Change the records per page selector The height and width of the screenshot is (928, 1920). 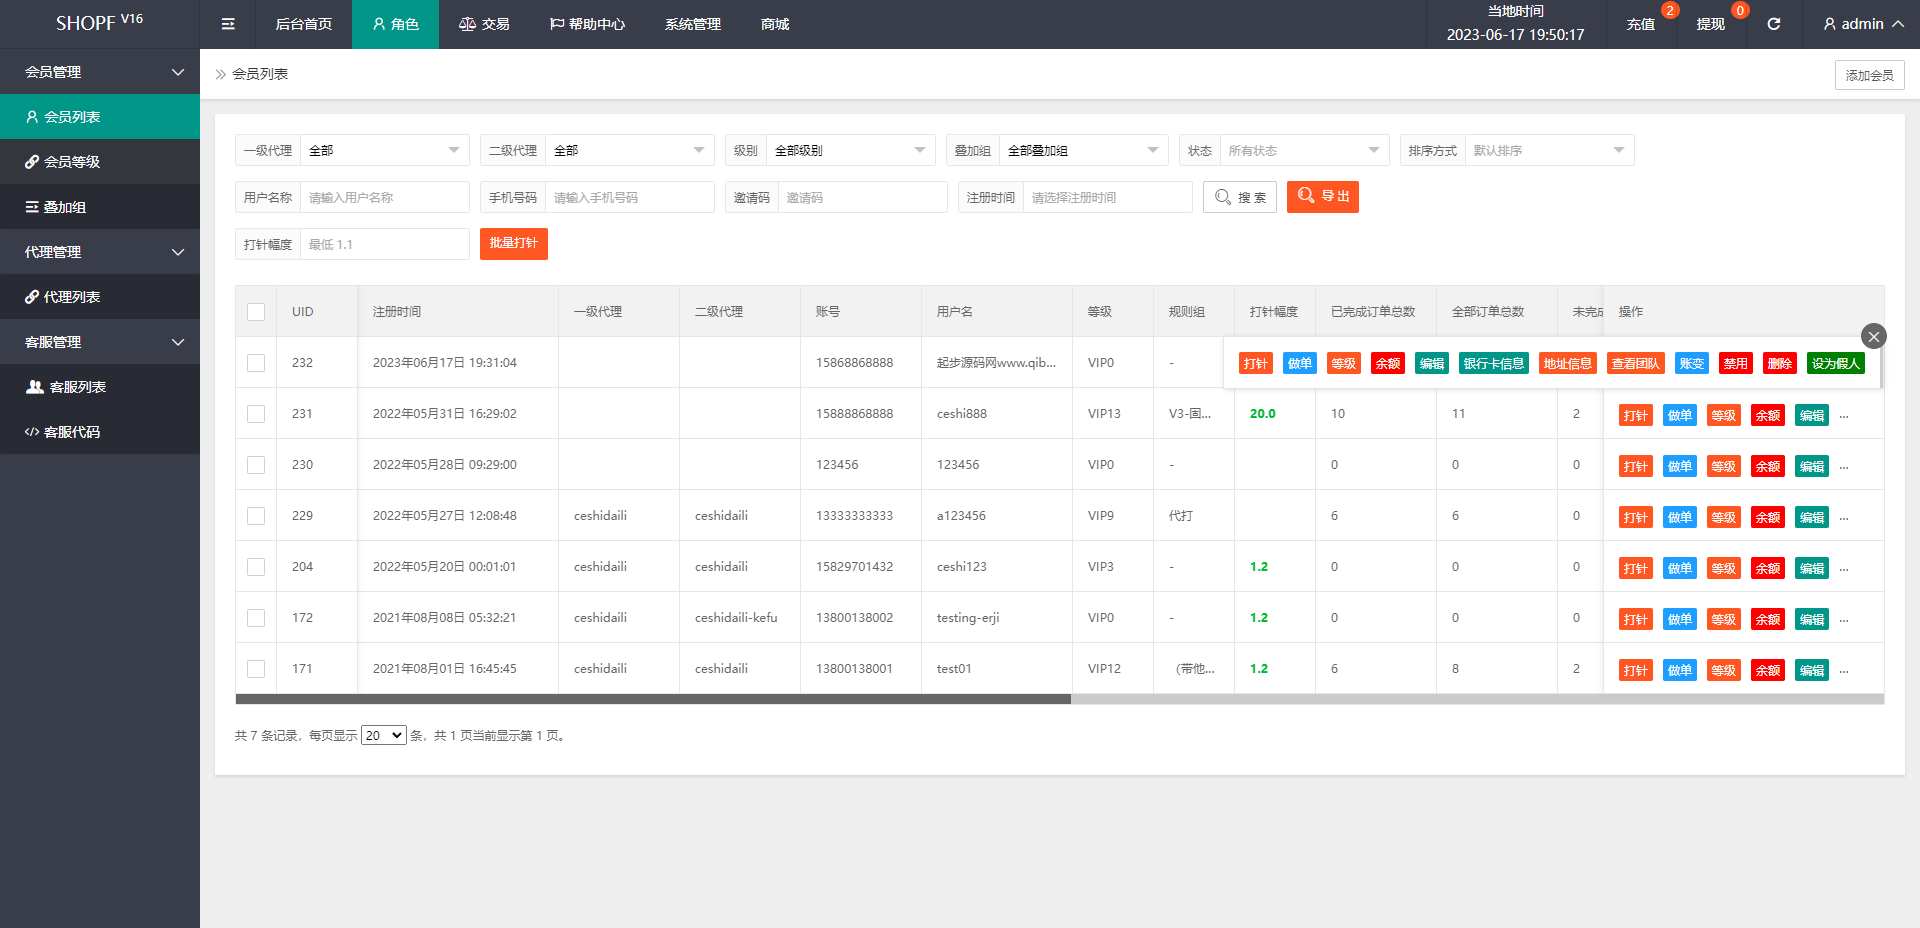point(383,736)
